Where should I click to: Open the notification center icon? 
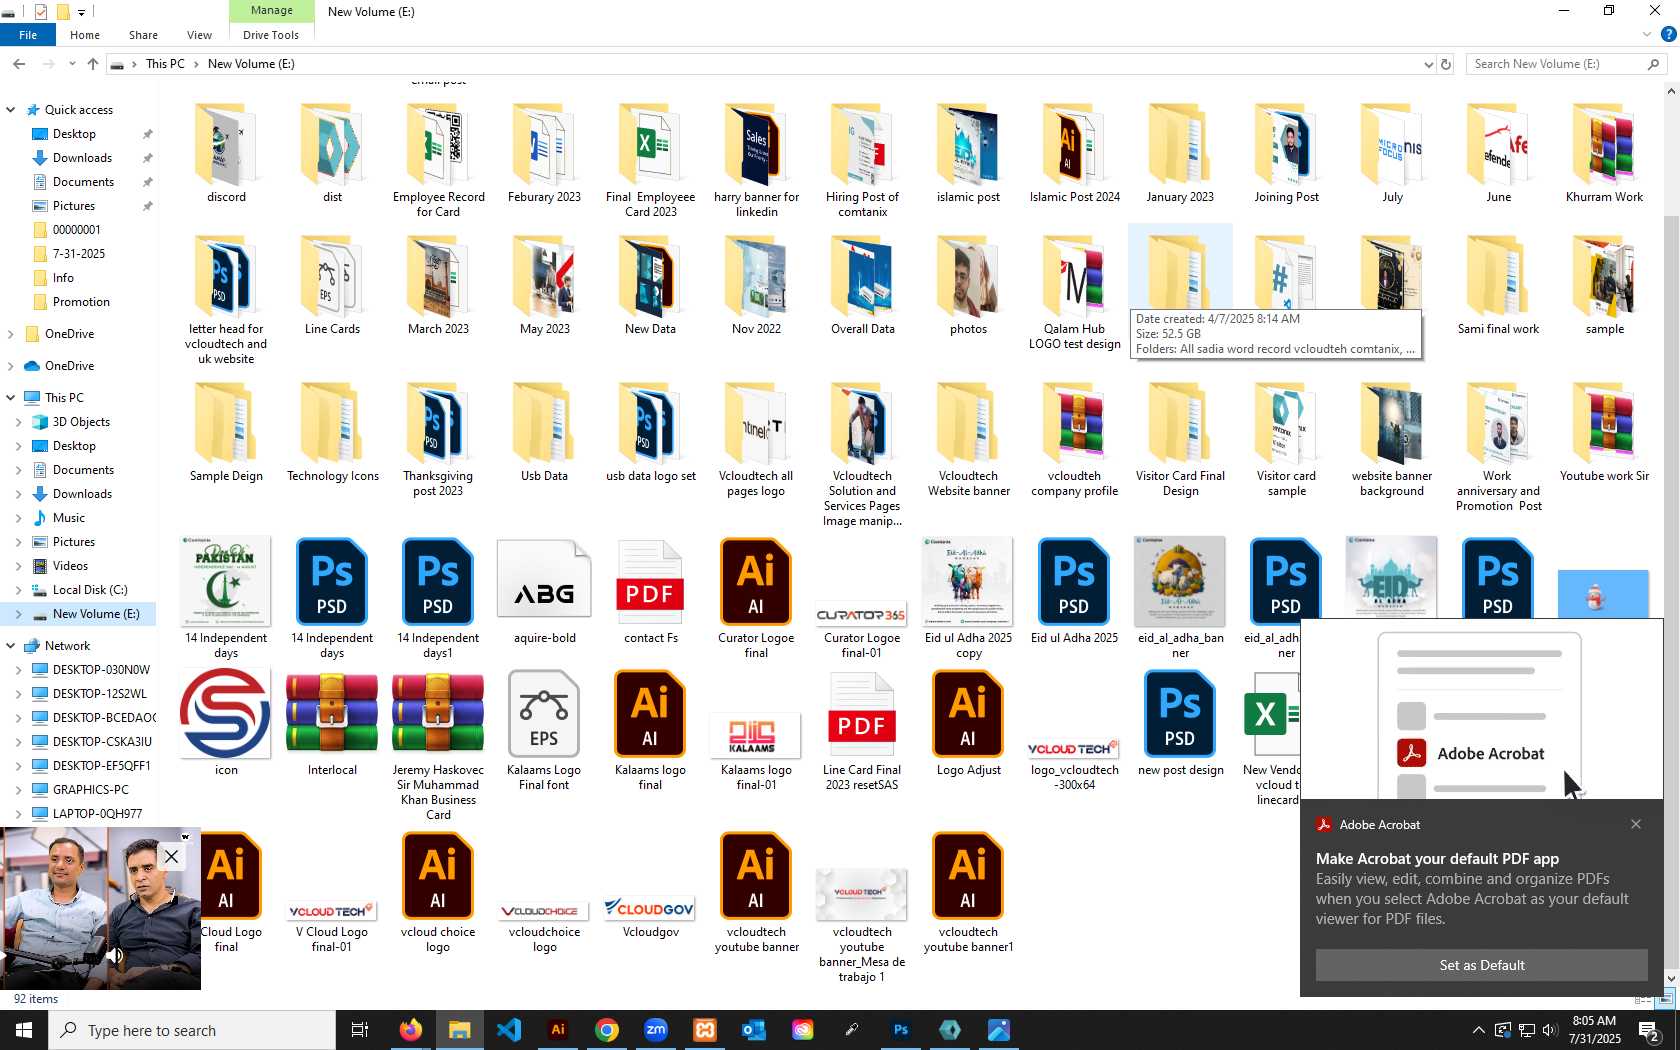coord(1649,1030)
